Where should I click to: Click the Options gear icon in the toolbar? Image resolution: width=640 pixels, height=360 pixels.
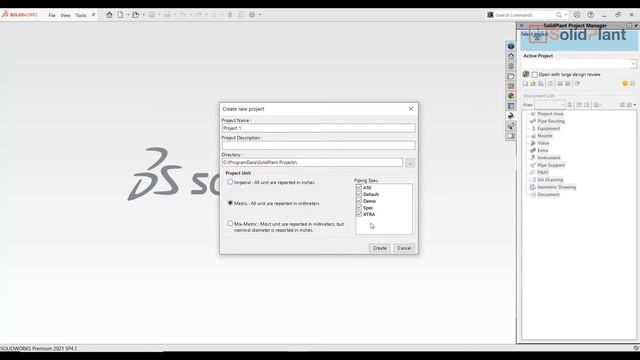coord(252,15)
